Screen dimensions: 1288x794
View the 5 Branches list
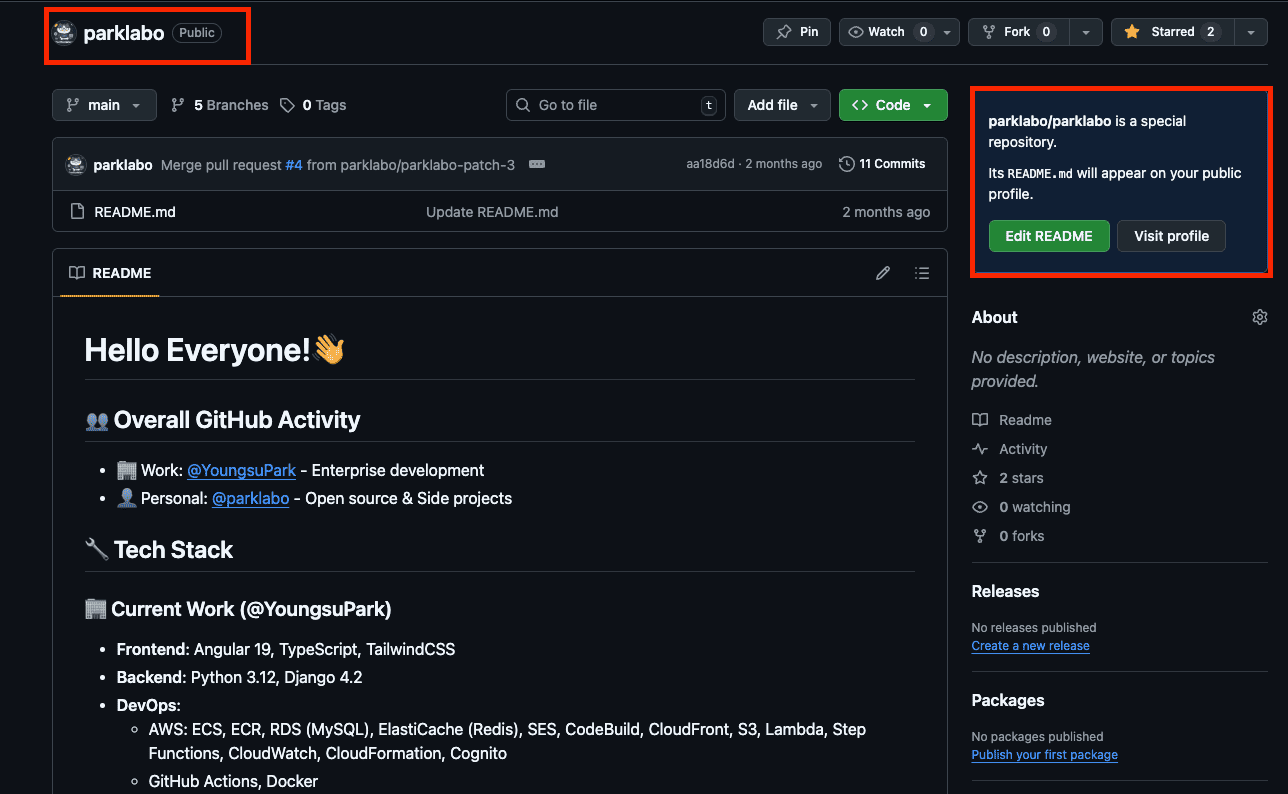pyautogui.click(x=220, y=105)
